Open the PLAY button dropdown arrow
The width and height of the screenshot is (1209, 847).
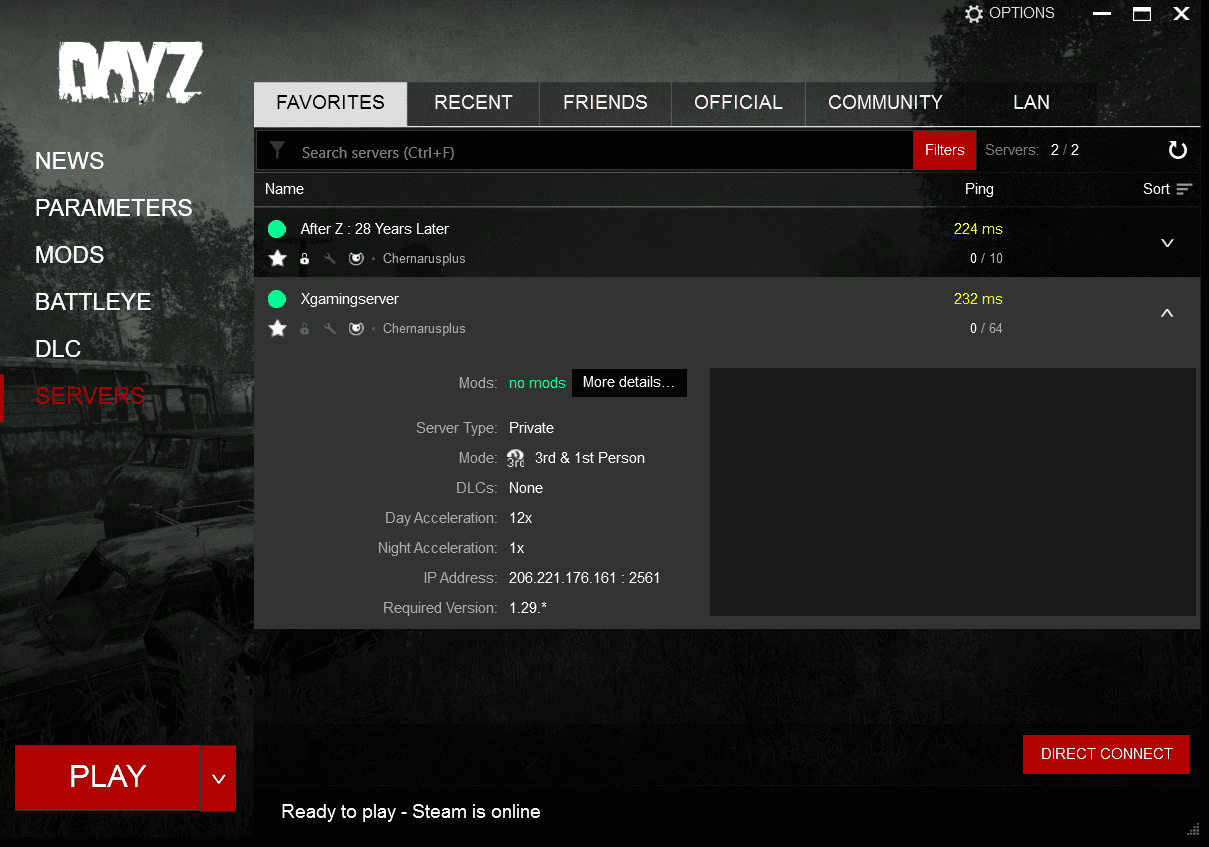coord(218,778)
